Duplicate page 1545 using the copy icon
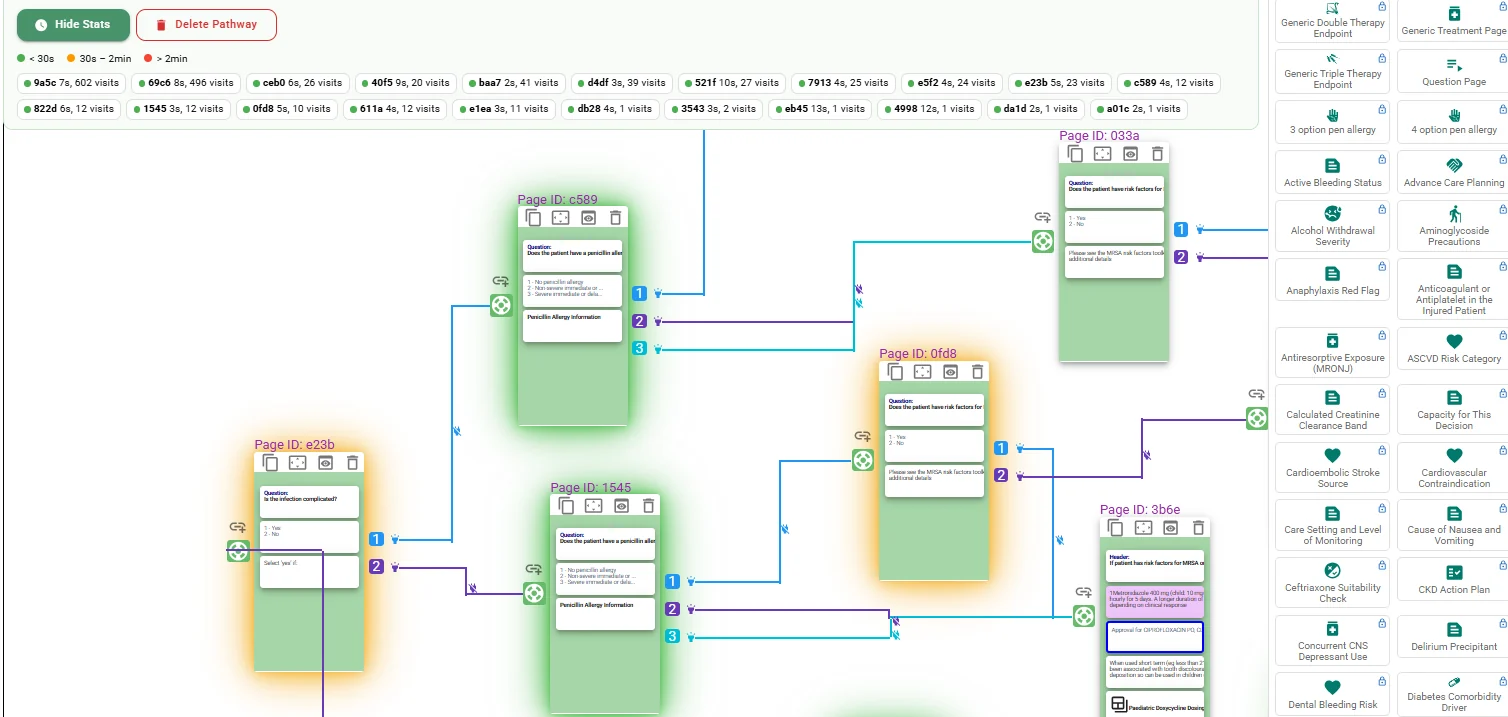This screenshot has width=1508, height=717. coord(566,505)
